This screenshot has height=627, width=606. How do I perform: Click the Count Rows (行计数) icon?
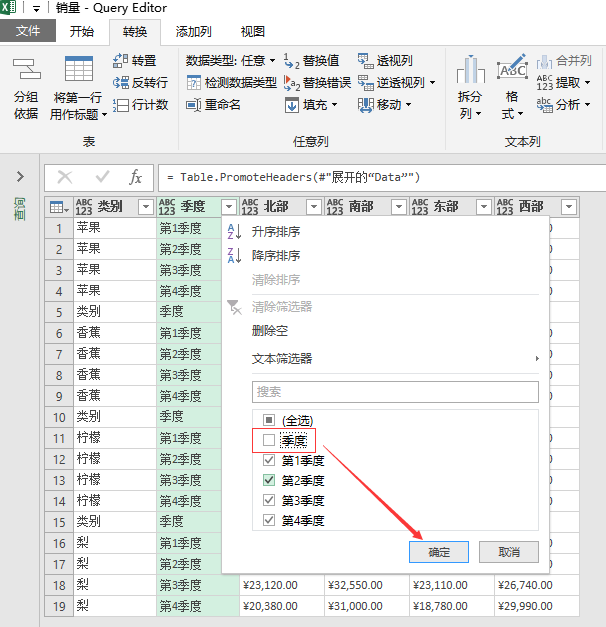[121, 105]
